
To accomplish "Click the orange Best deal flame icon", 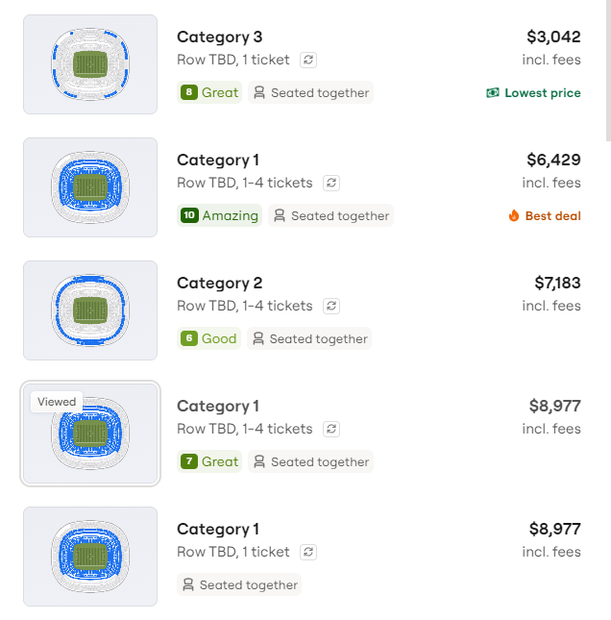I will click(x=514, y=216).
